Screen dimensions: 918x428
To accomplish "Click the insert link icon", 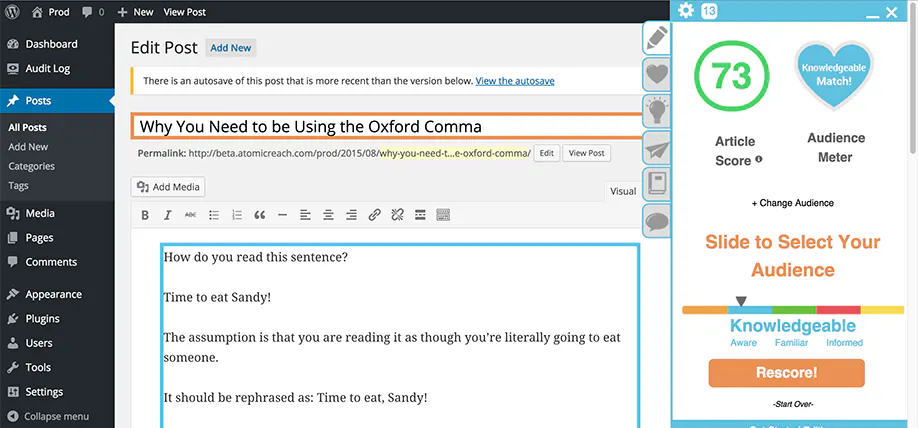I will [x=374, y=215].
